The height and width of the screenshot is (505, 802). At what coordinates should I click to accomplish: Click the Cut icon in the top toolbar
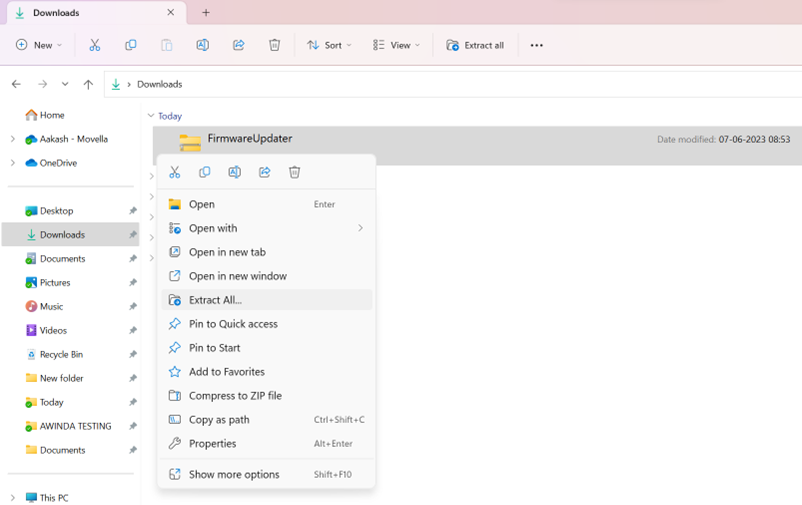(95, 45)
